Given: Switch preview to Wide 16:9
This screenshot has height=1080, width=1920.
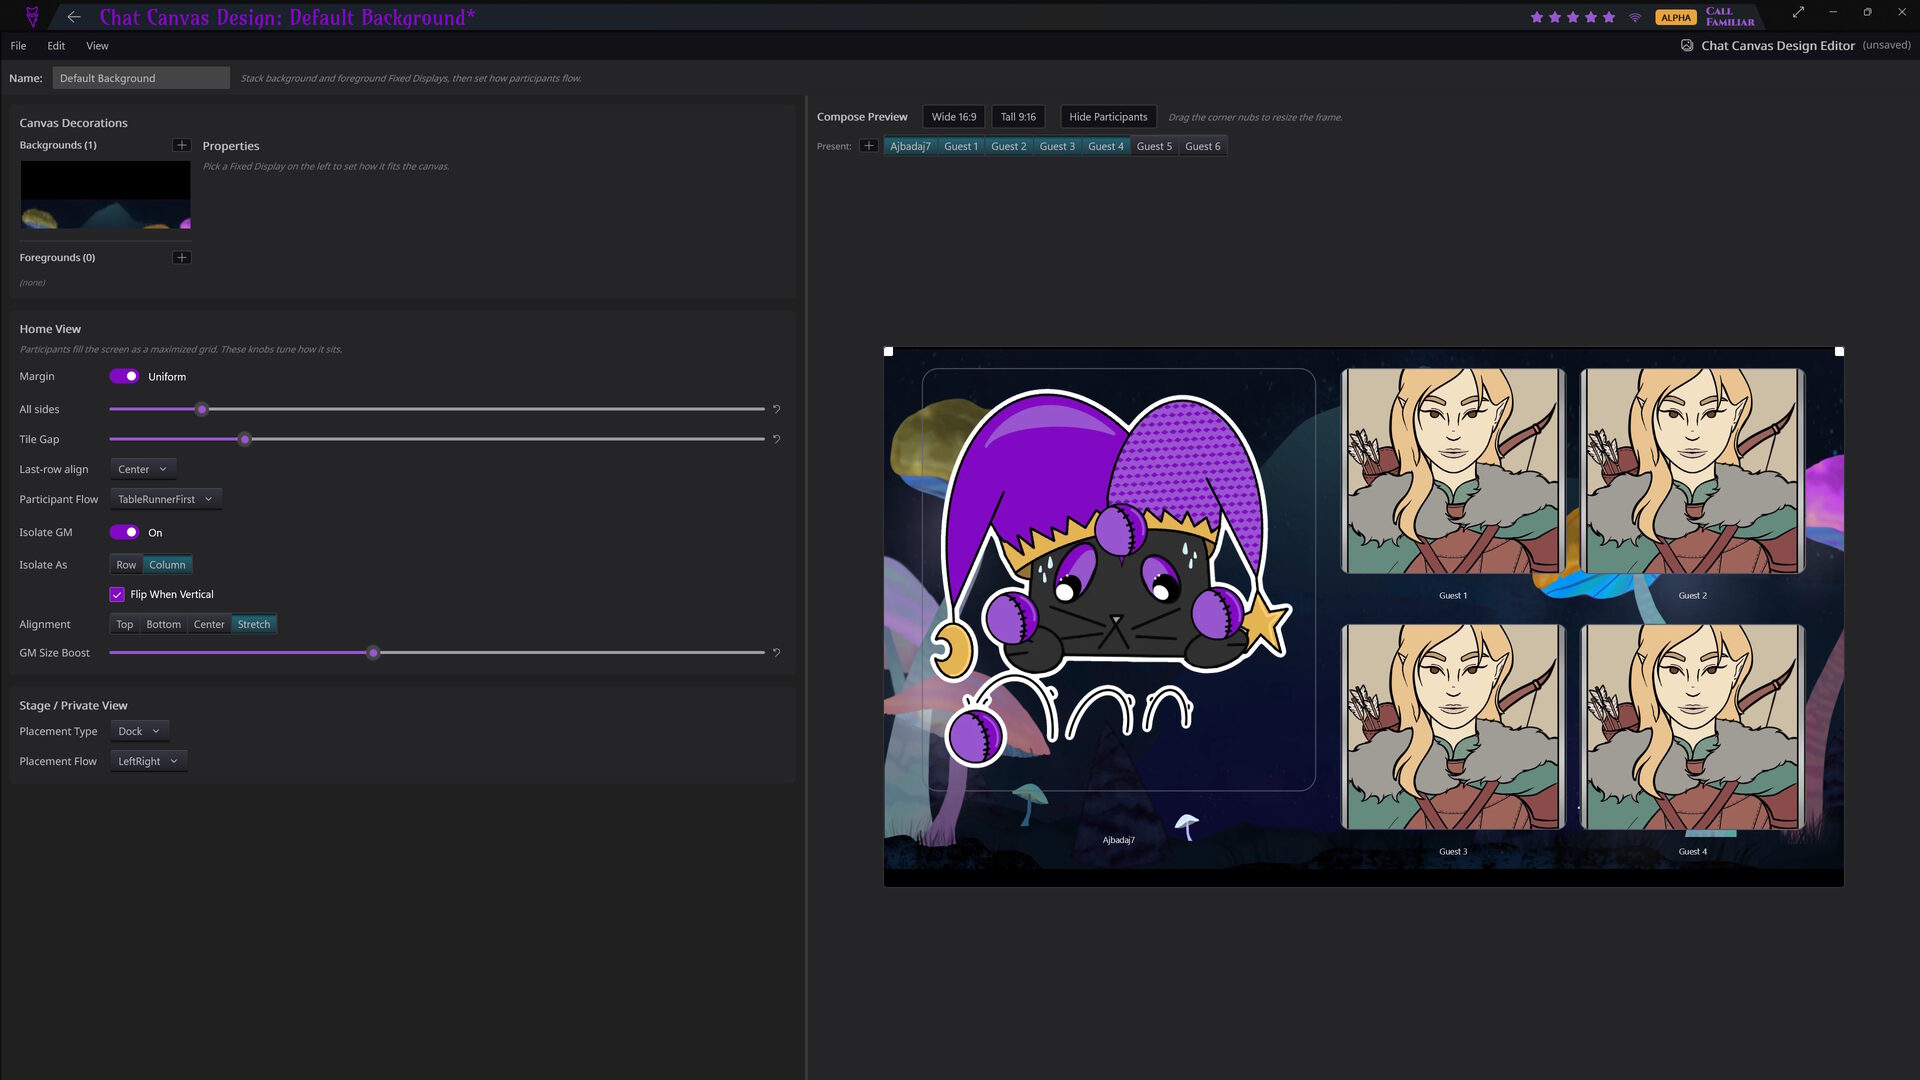Looking at the screenshot, I should point(954,117).
